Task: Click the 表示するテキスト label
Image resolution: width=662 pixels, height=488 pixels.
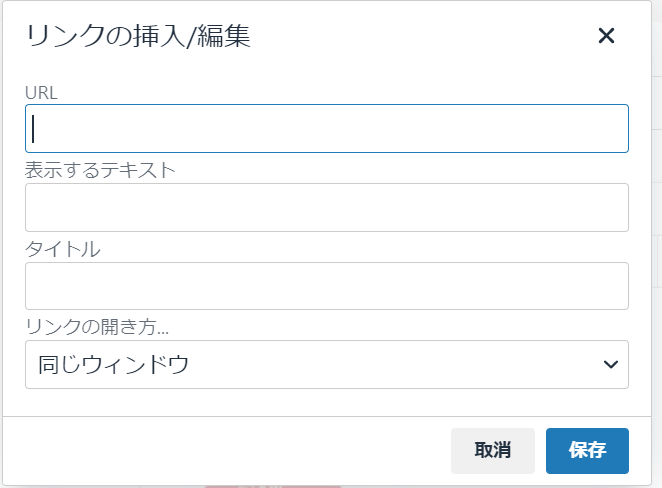Action: [100, 170]
